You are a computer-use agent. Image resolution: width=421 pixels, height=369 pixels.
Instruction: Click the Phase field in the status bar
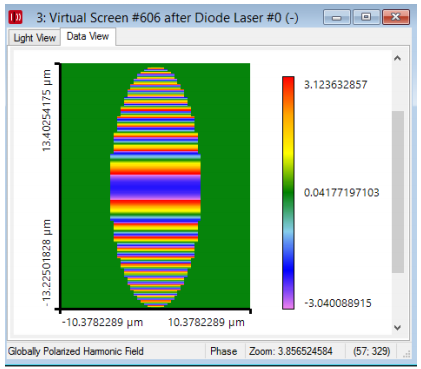click(x=224, y=351)
